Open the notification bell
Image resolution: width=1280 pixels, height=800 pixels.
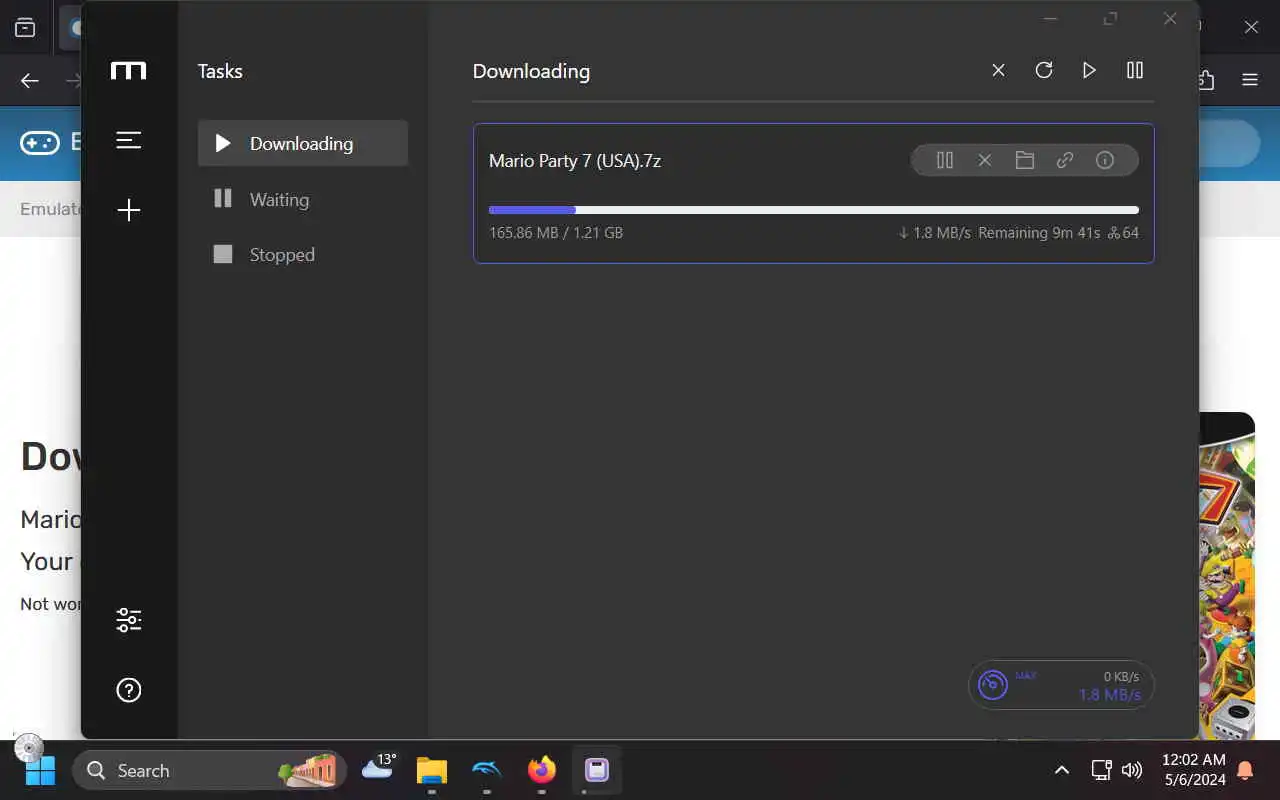pyautogui.click(x=1245, y=770)
